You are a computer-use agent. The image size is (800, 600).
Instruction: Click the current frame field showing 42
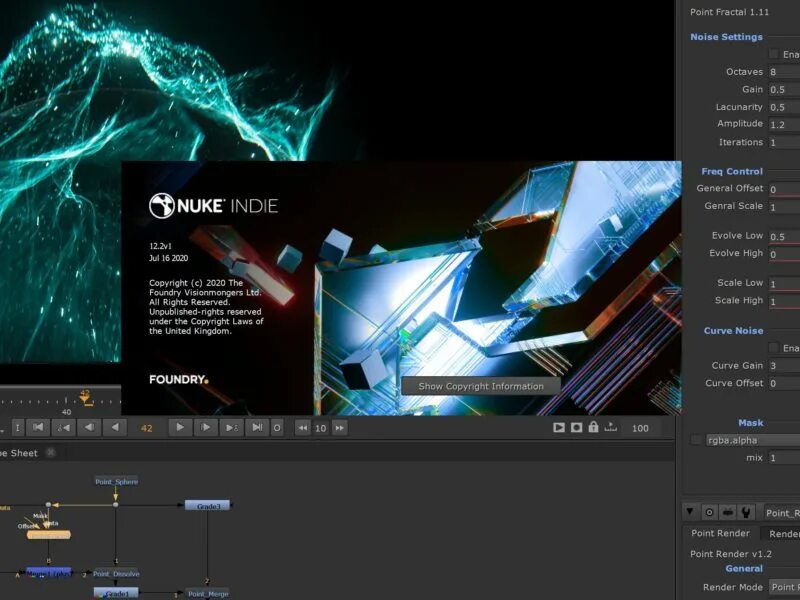(x=146, y=428)
